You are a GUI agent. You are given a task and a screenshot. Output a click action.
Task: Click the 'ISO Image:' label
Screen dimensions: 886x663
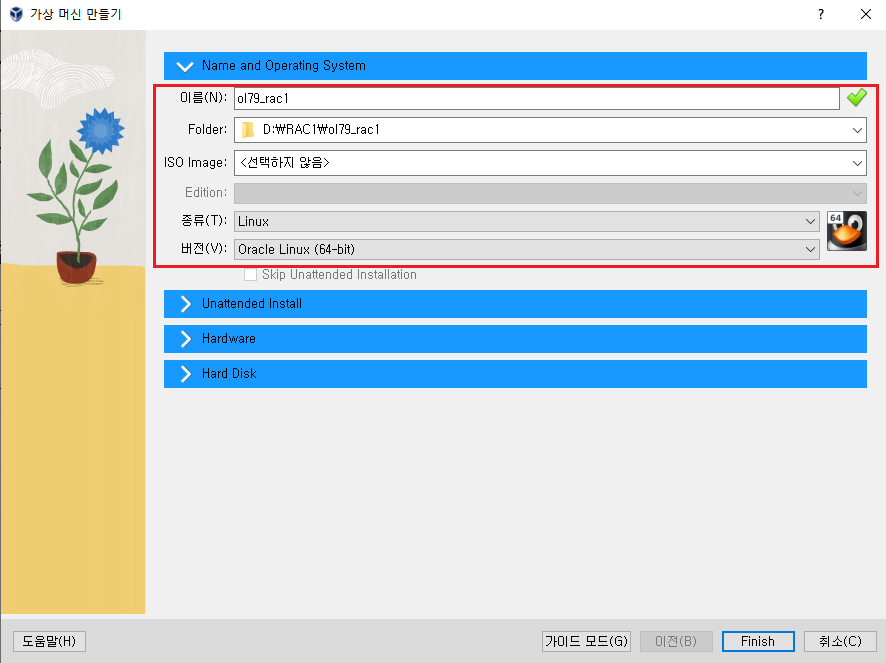[x=196, y=163]
